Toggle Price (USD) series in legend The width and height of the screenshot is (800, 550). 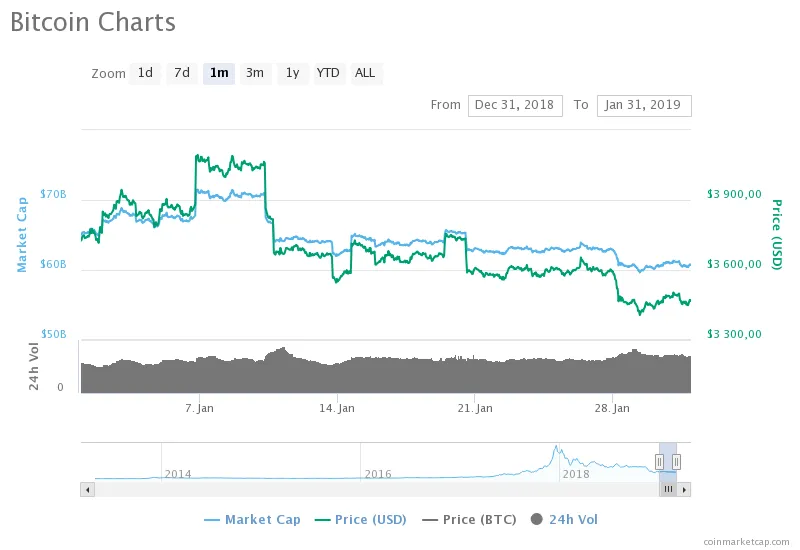click(361, 520)
